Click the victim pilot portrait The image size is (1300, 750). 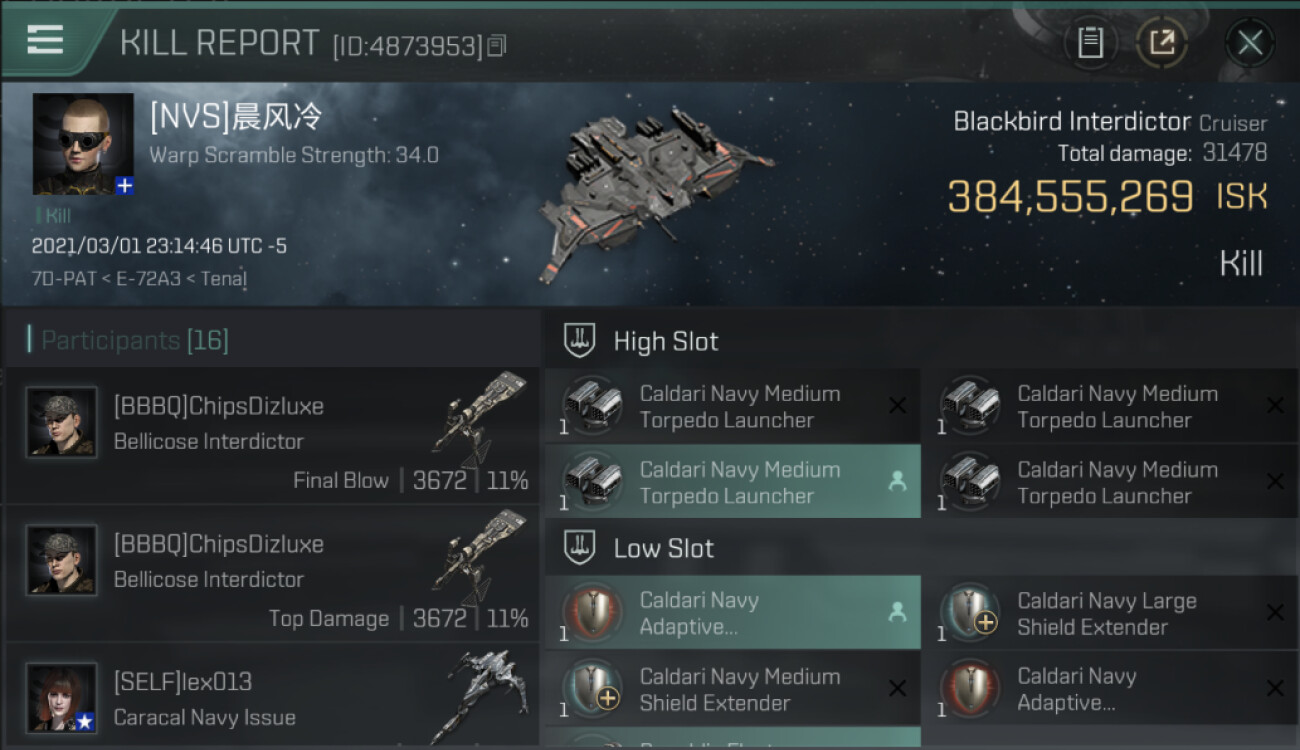pos(83,144)
